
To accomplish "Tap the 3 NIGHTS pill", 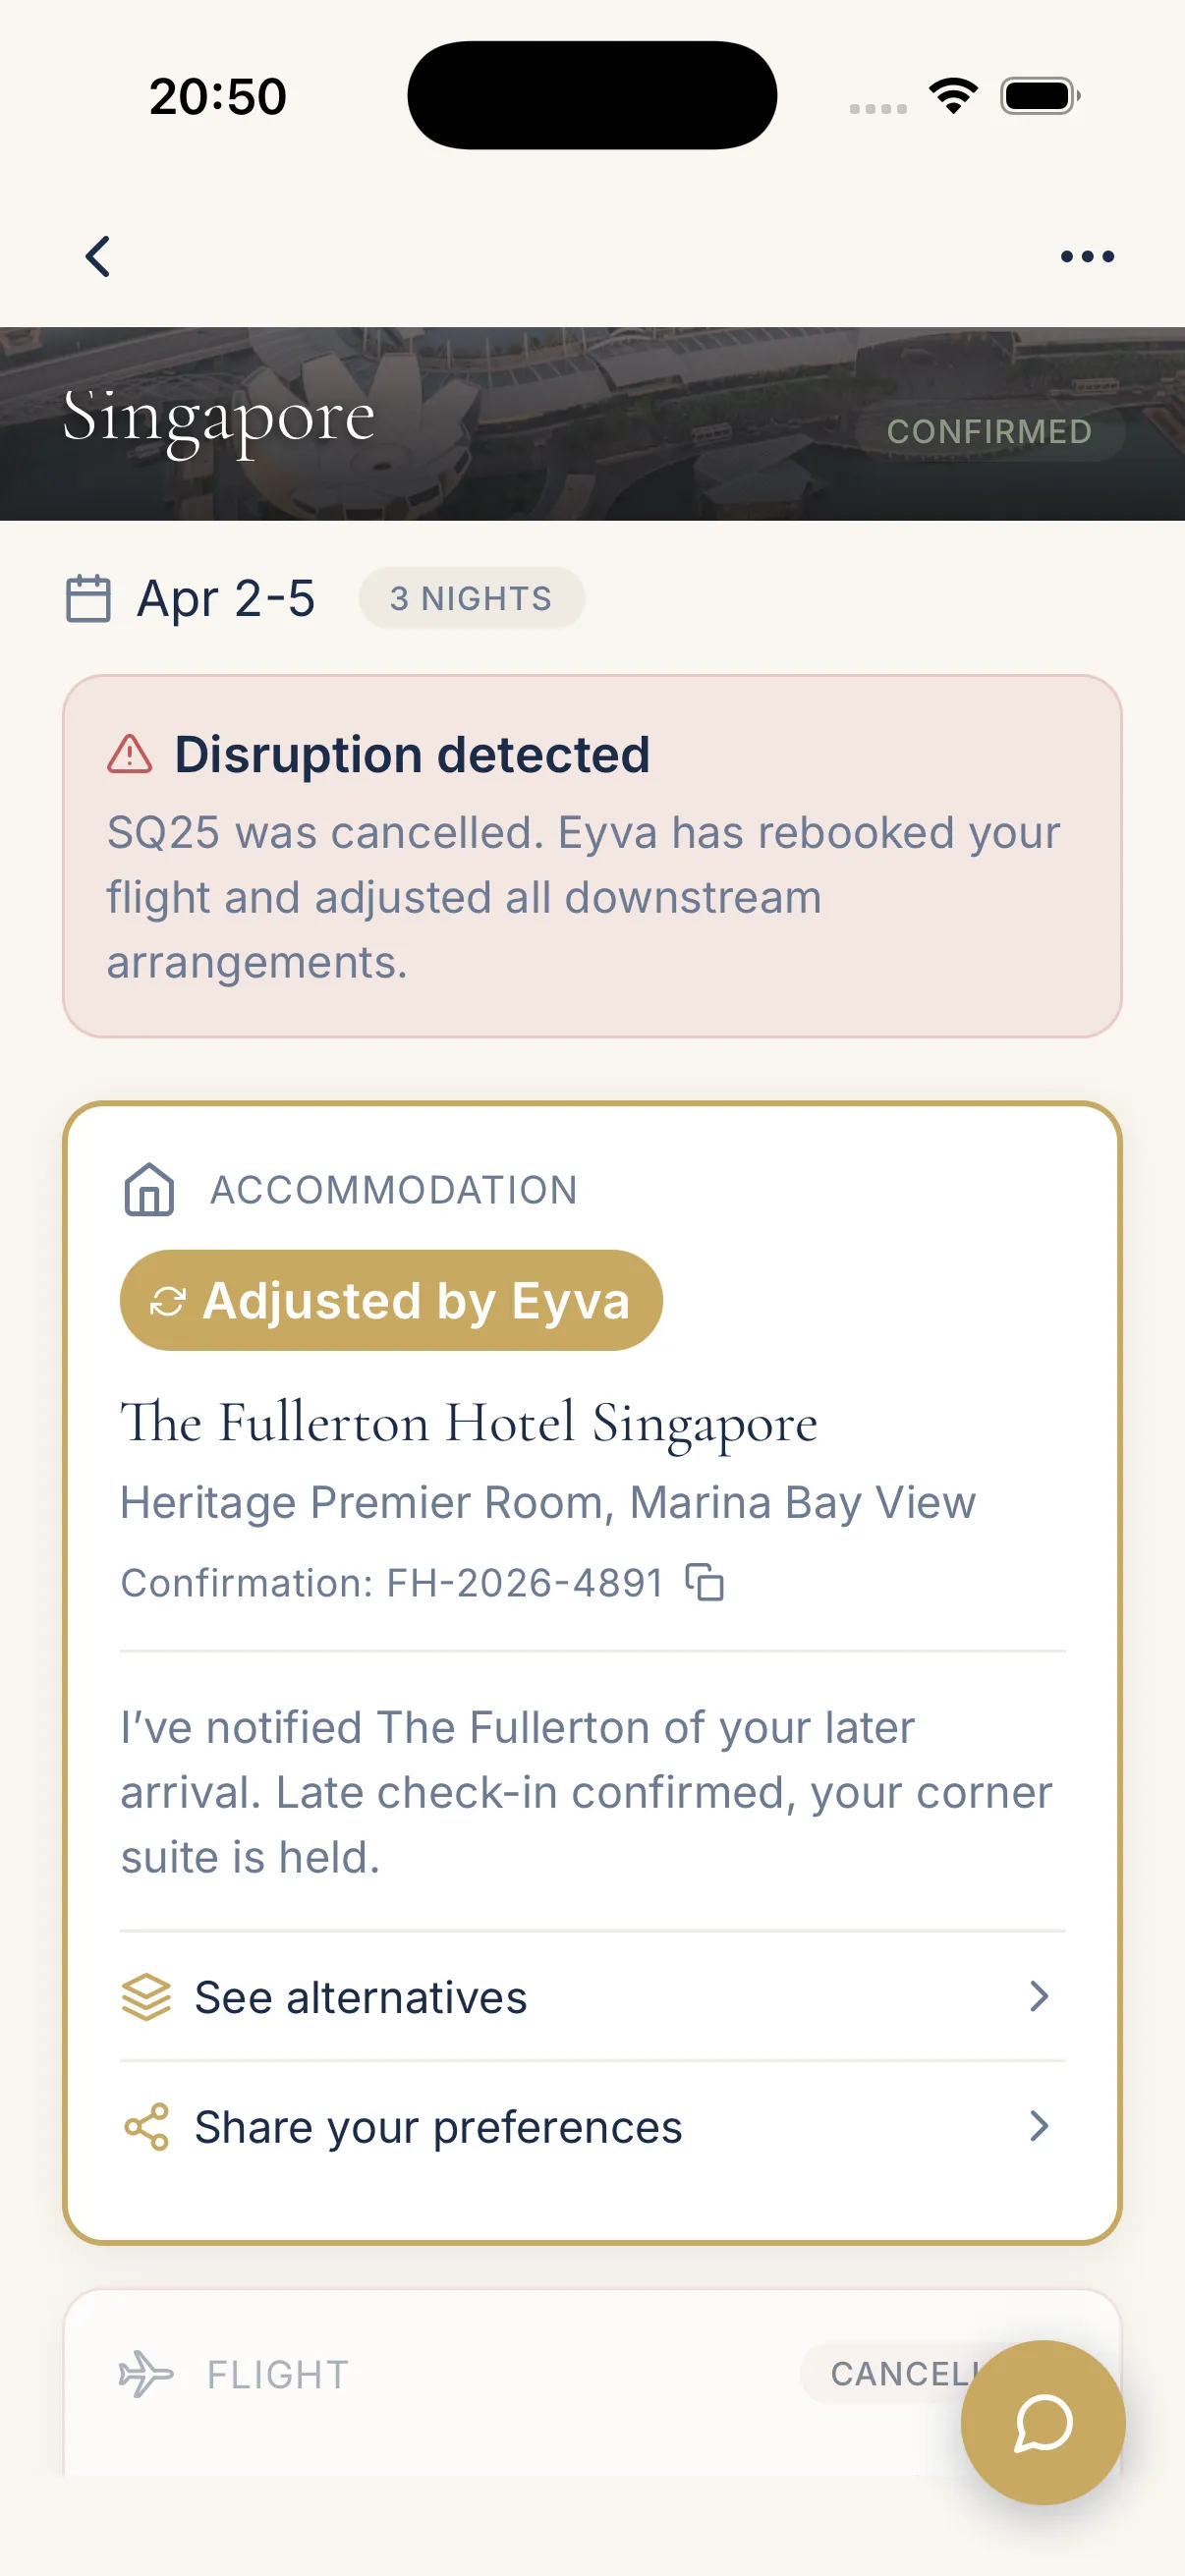I will click(471, 598).
